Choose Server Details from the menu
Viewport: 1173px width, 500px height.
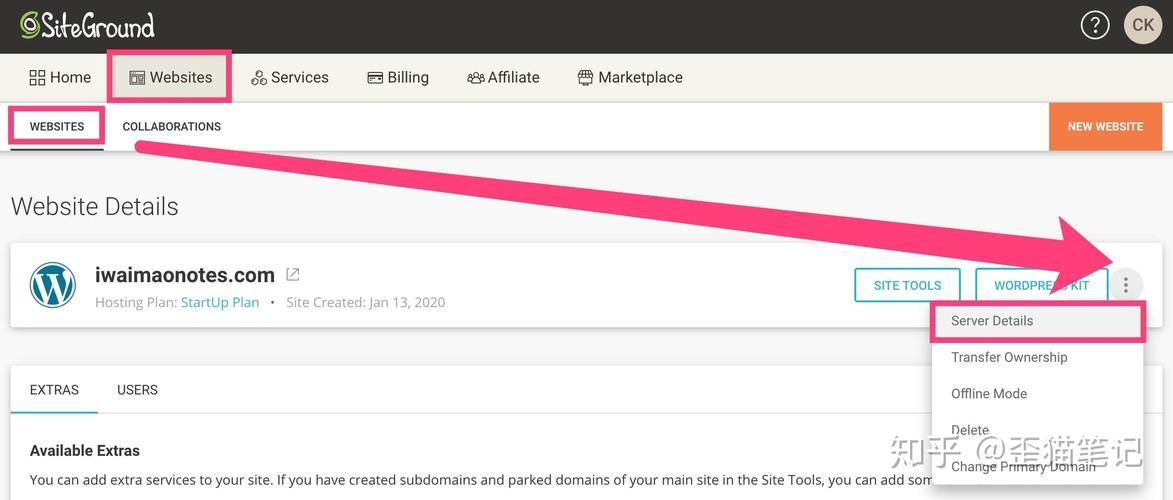click(992, 321)
